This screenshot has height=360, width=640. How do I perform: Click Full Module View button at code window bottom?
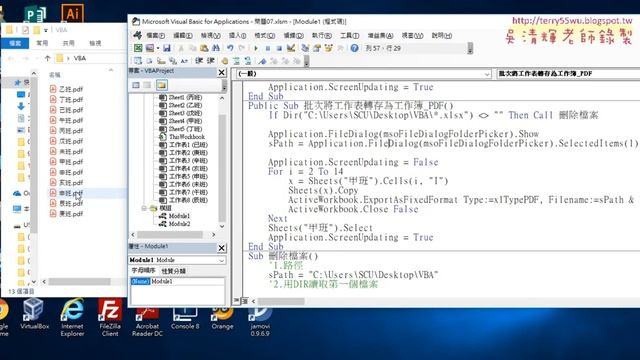coord(245,301)
